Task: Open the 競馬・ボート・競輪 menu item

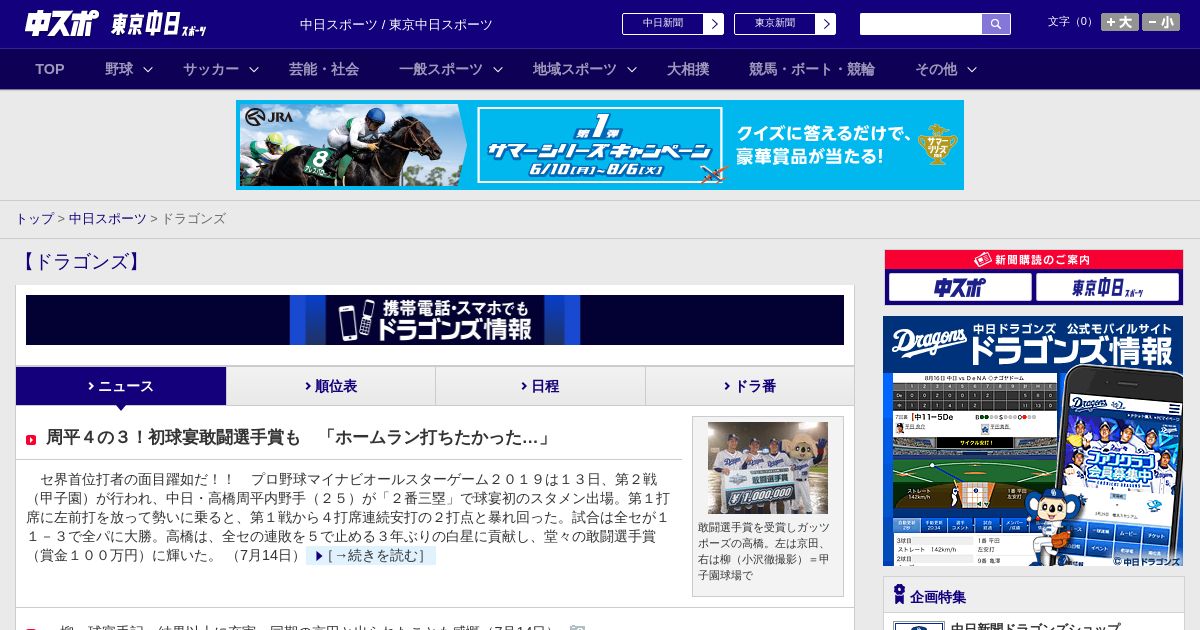Action: 812,69
